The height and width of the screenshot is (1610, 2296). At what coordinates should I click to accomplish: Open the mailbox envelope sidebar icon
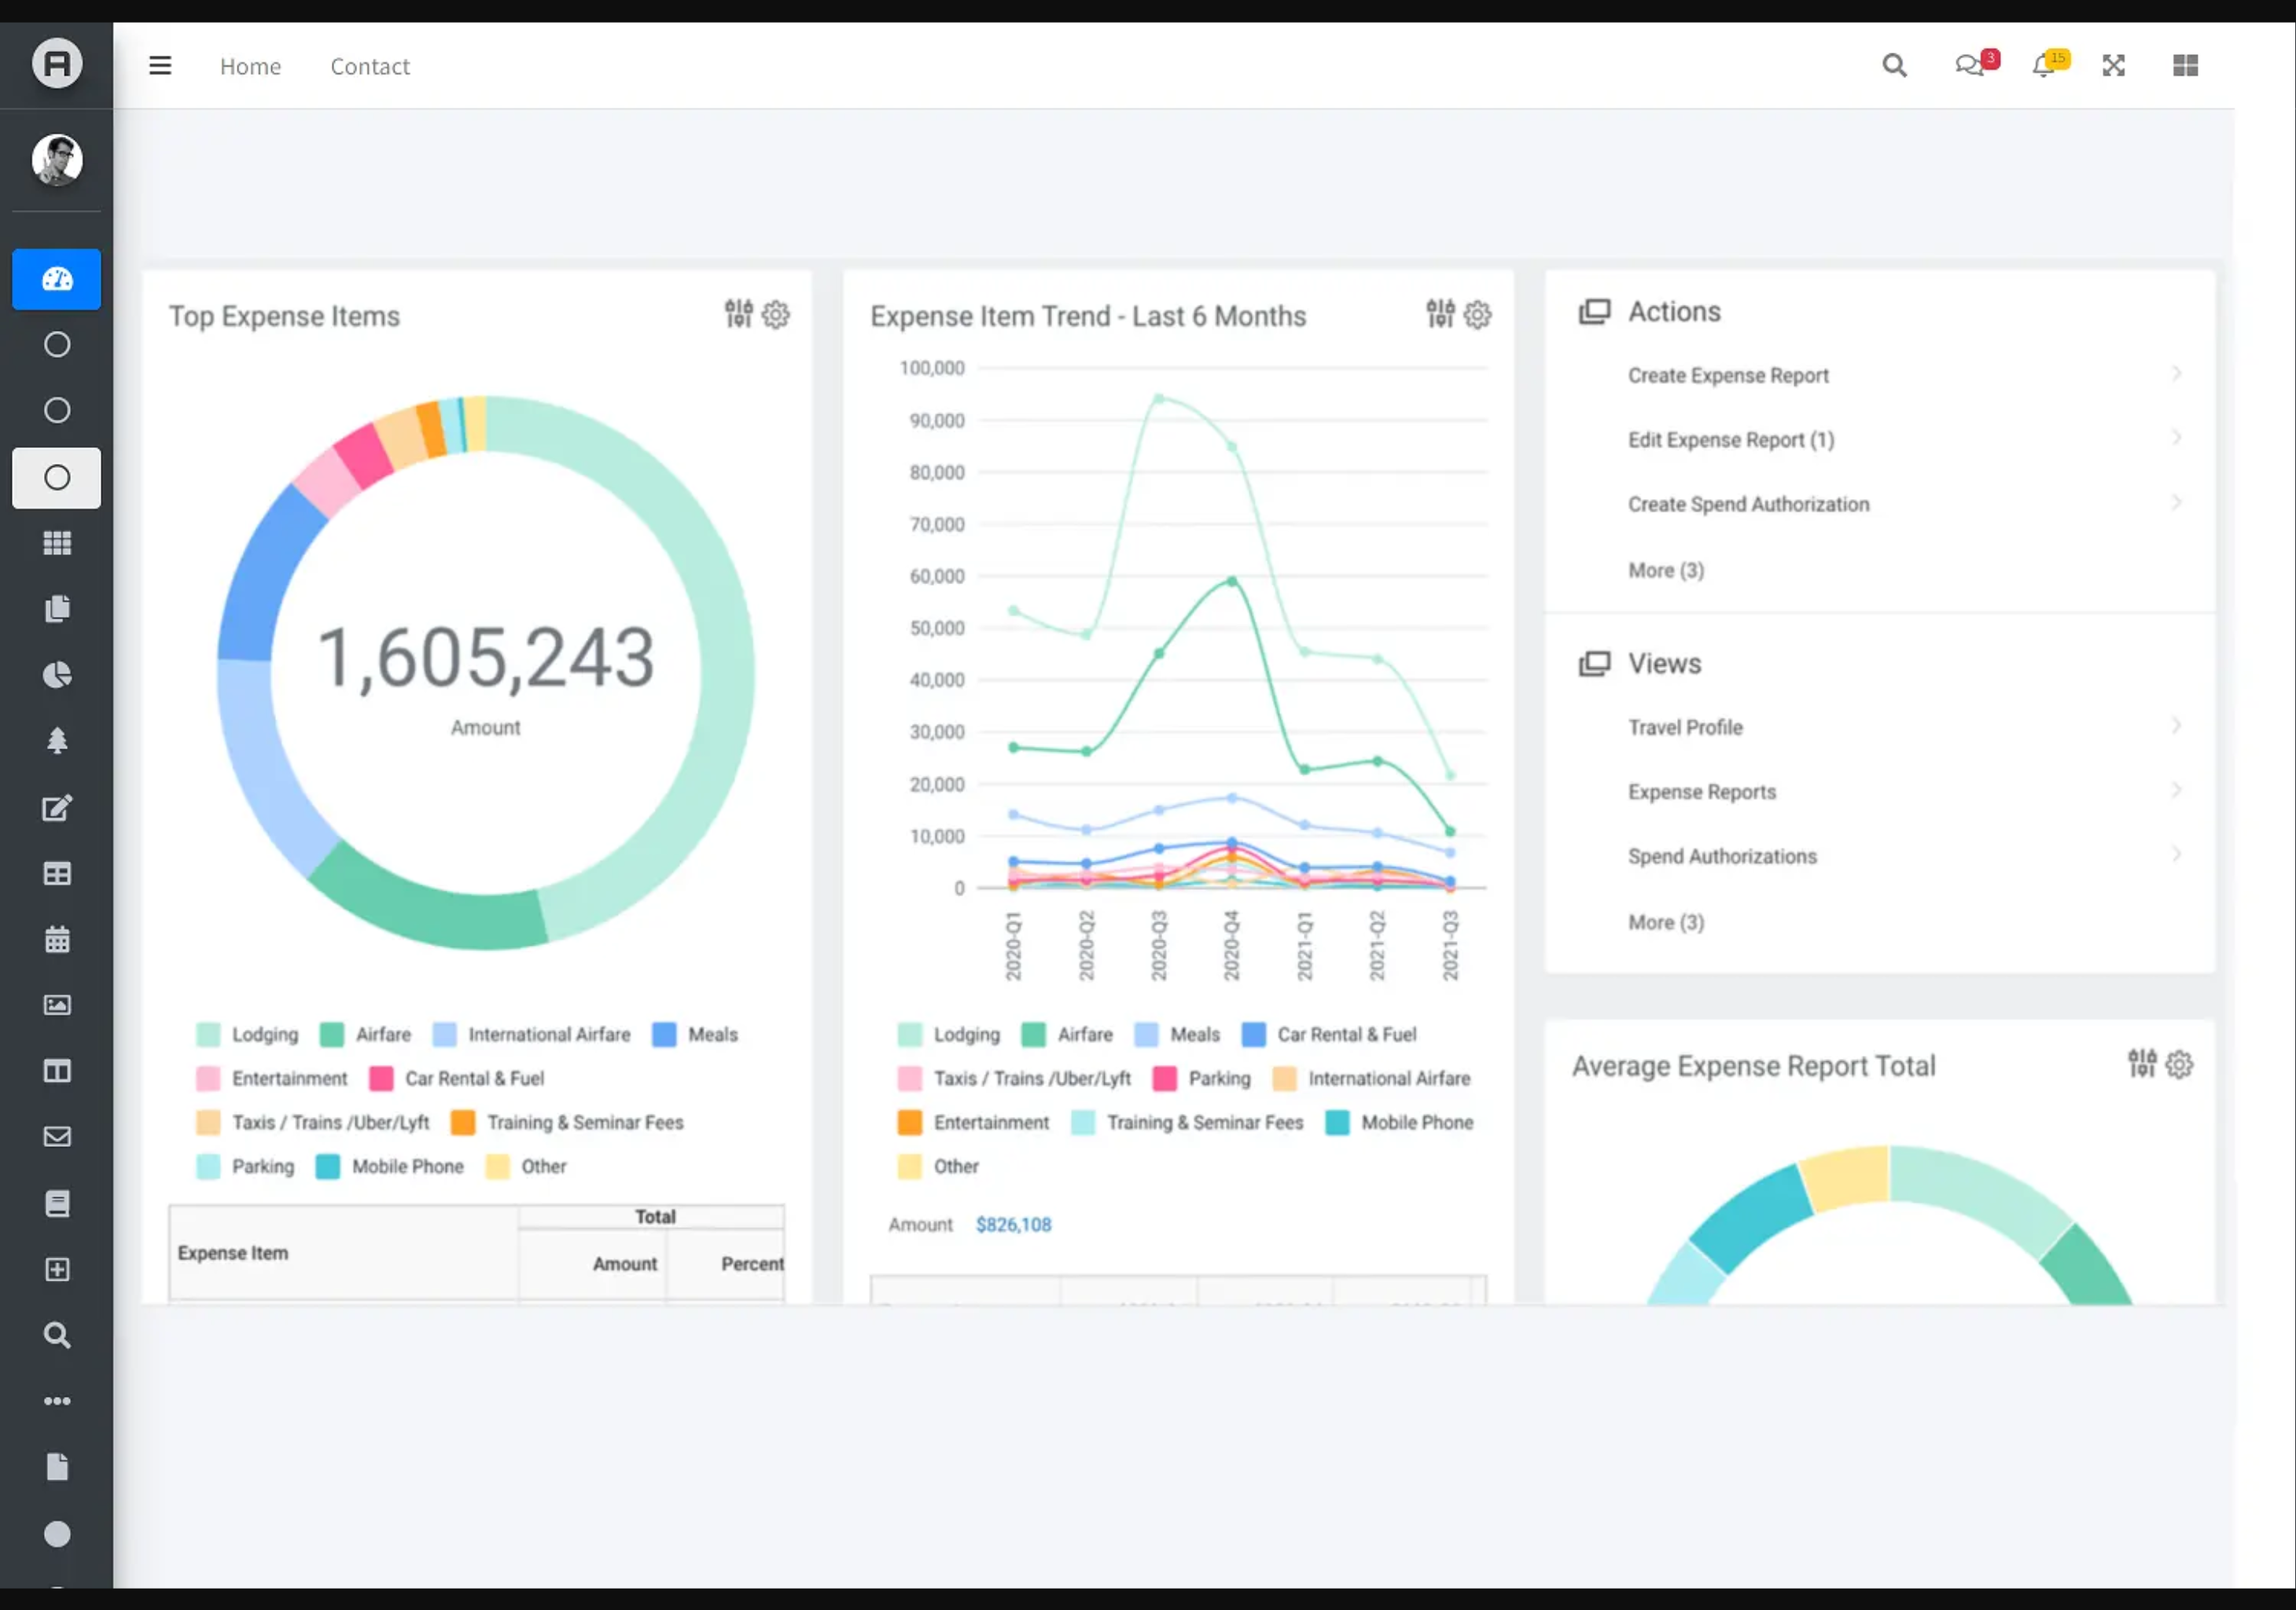pos(57,1137)
